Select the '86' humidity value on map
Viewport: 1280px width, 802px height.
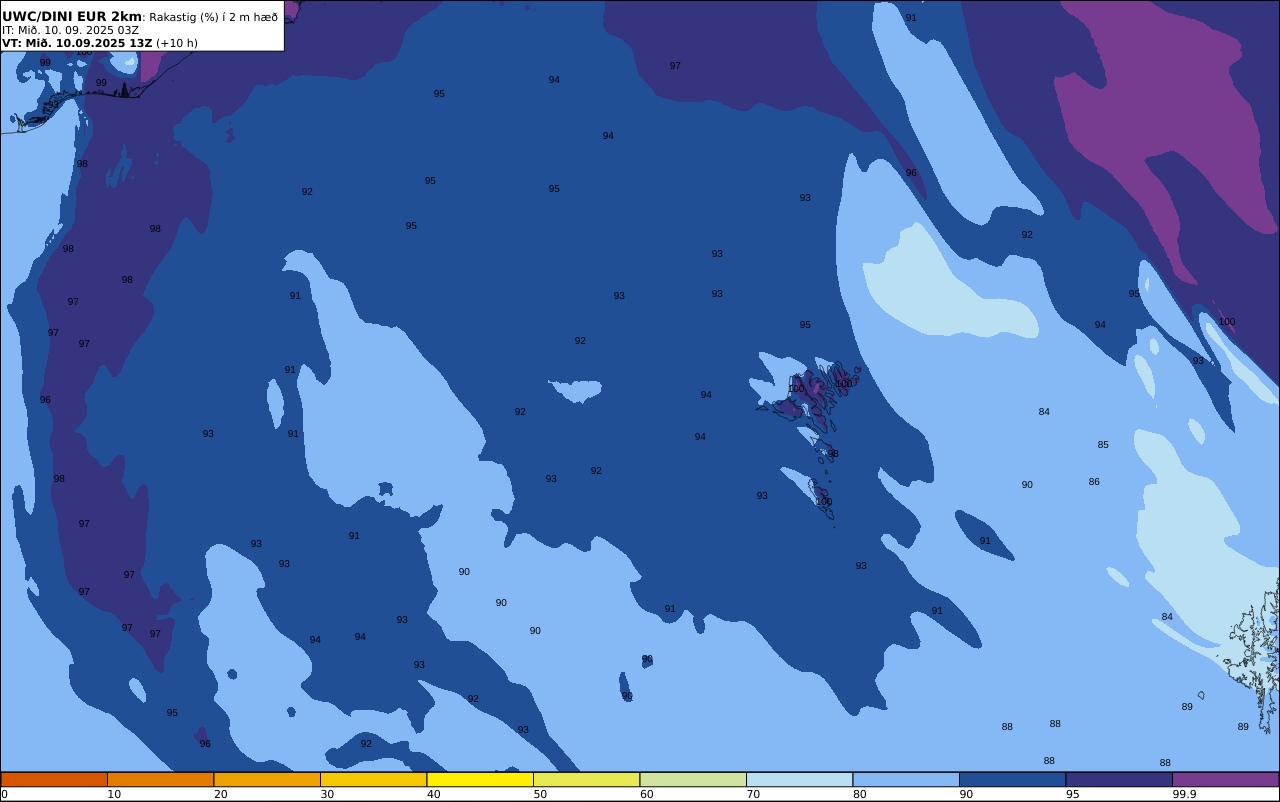click(1094, 482)
